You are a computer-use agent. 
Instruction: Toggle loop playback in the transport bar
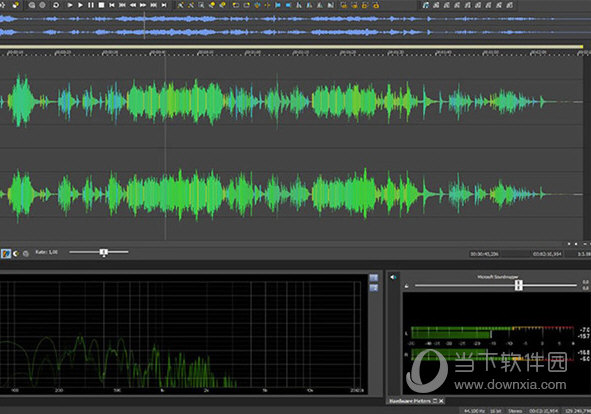pyautogui.click(x=56, y=5)
